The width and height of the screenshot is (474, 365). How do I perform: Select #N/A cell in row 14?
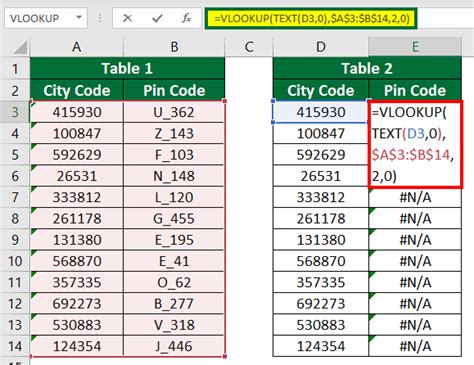click(x=415, y=346)
